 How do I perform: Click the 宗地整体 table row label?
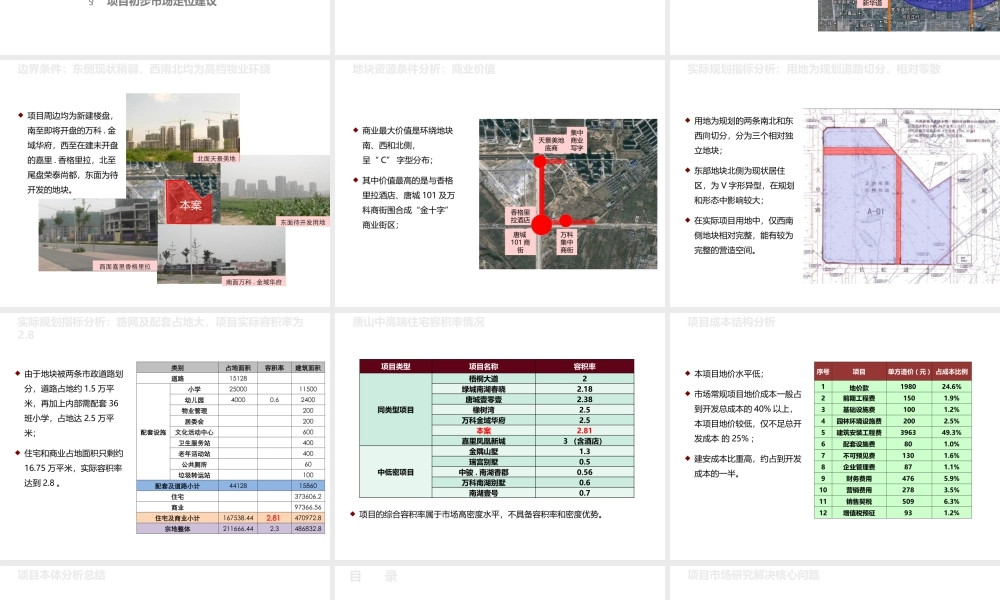coord(177,529)
